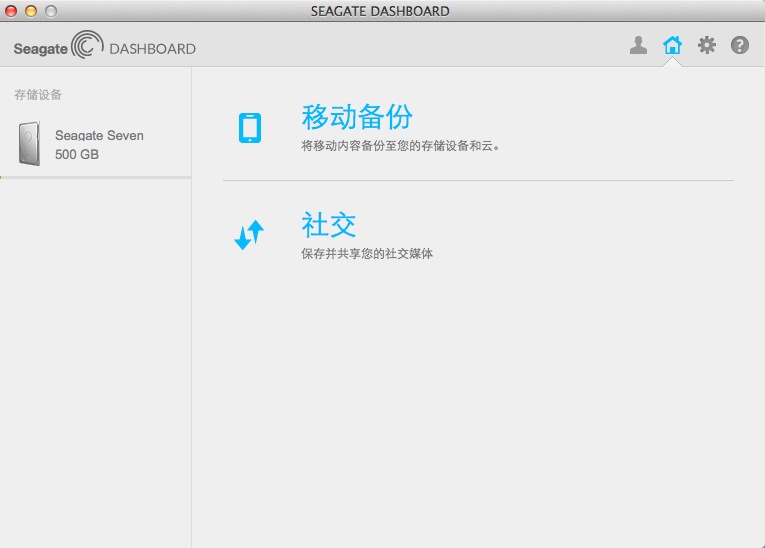
Task: Click the 500 GB capacity text
Action: click(77, 154)
